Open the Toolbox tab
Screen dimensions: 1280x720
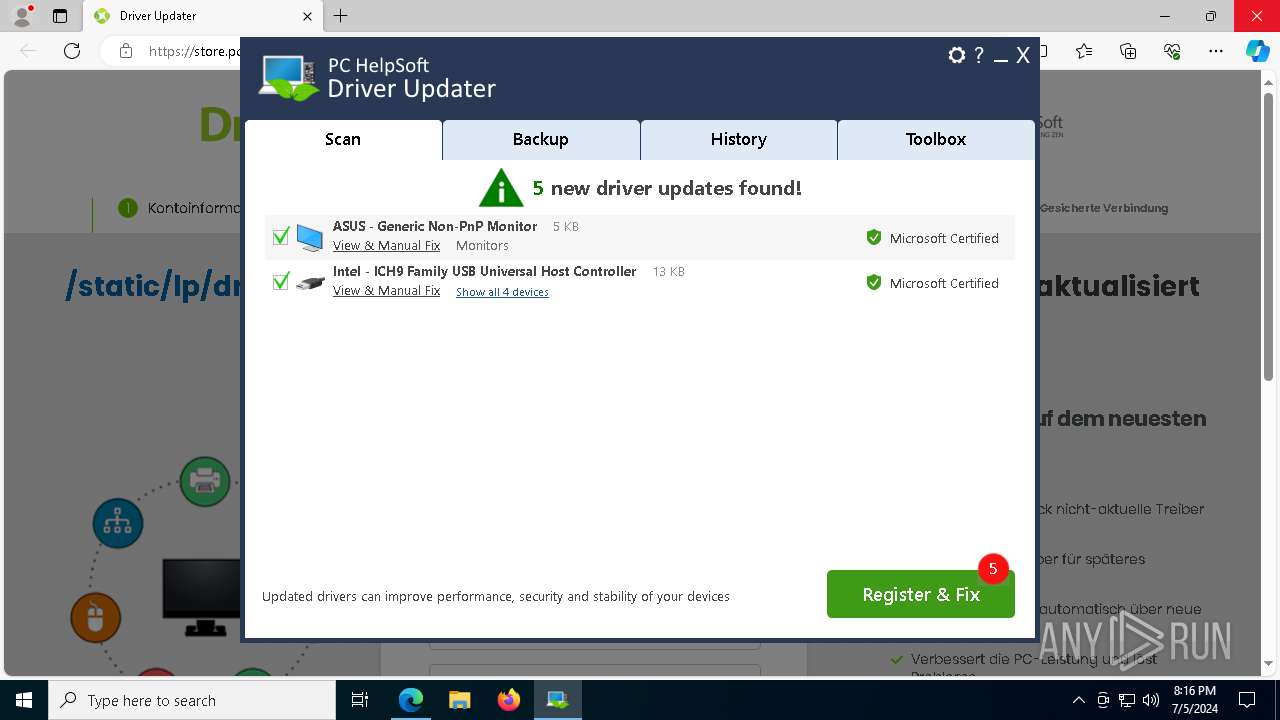(x=936, y=140)
